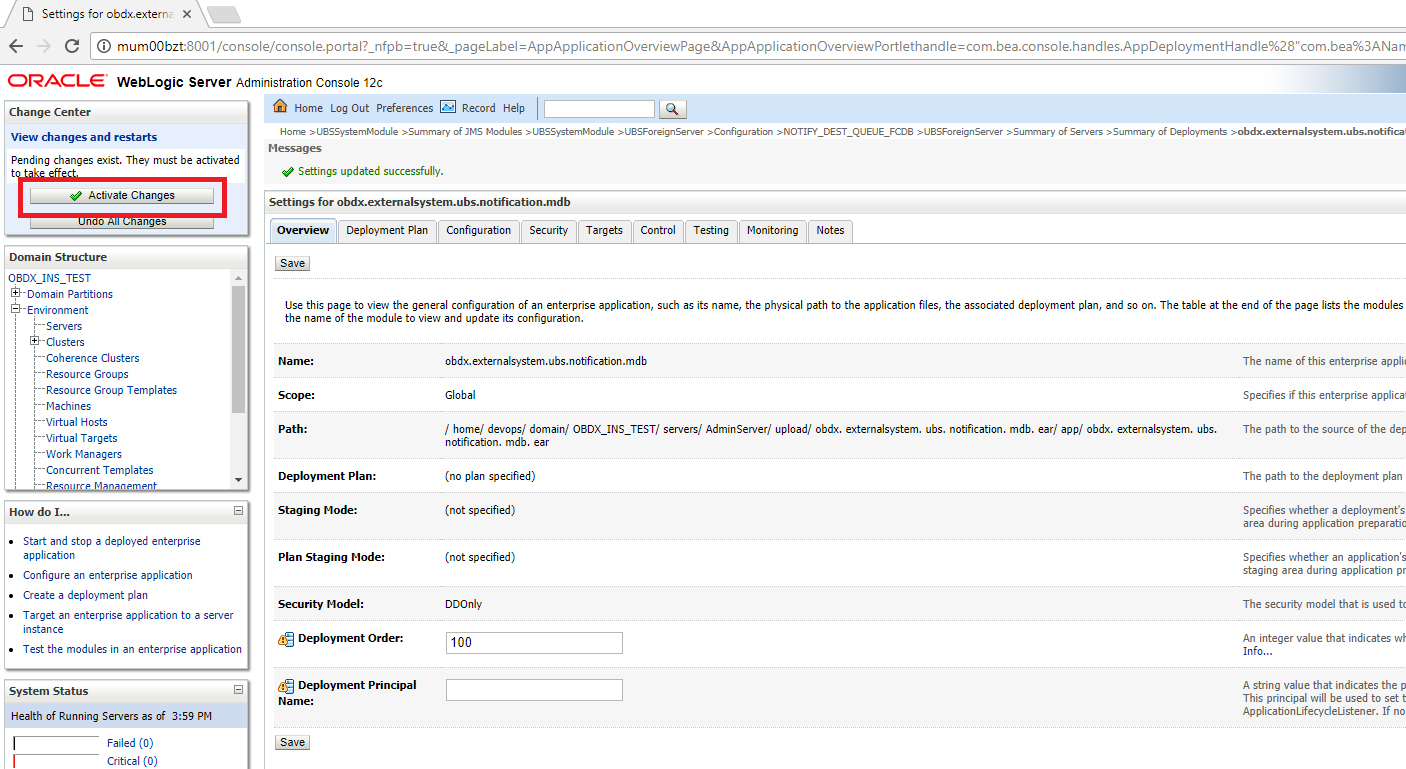Image resolution: width=1406 pixels, height=769 pixels.
Task: Click the top Save button
Action: coord(292,263)
